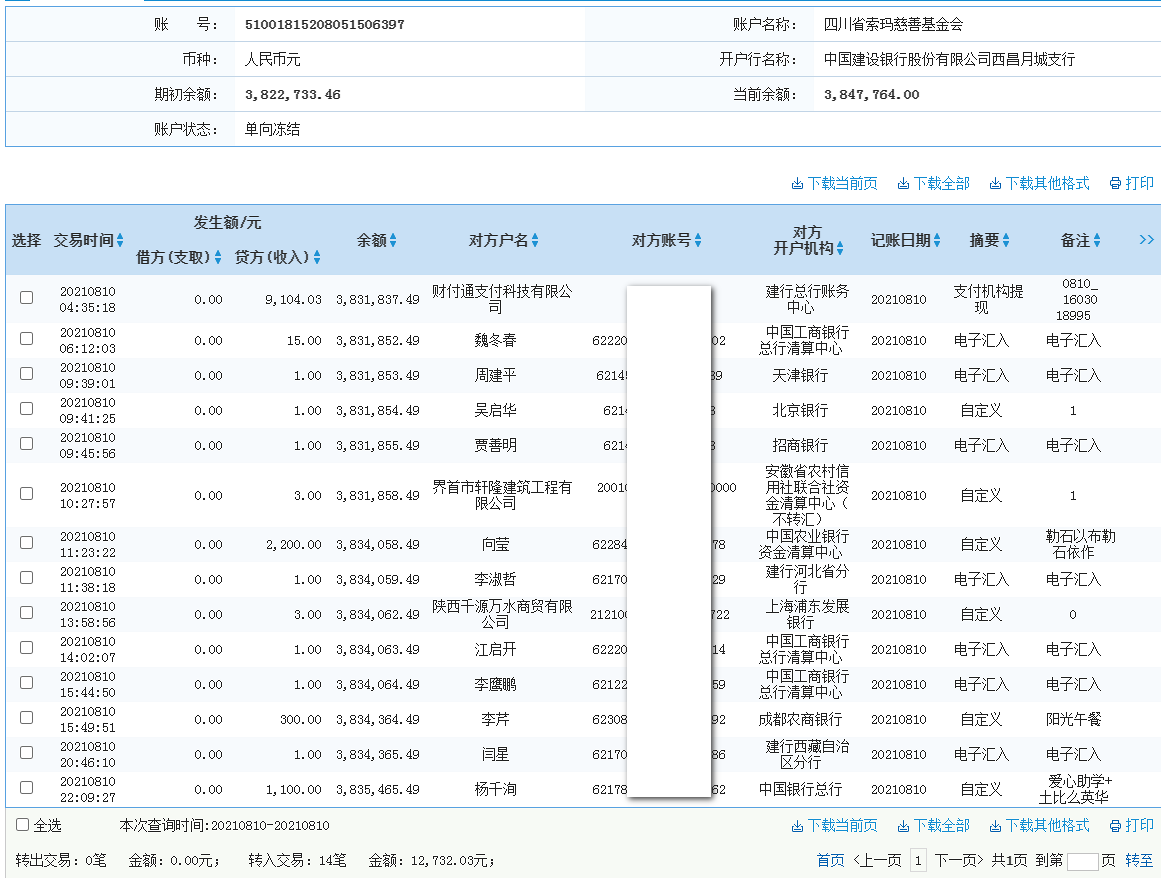Screen dimensions: 1161x878
Task: Click the top 打印 print icon
Action: point(1131,184)
